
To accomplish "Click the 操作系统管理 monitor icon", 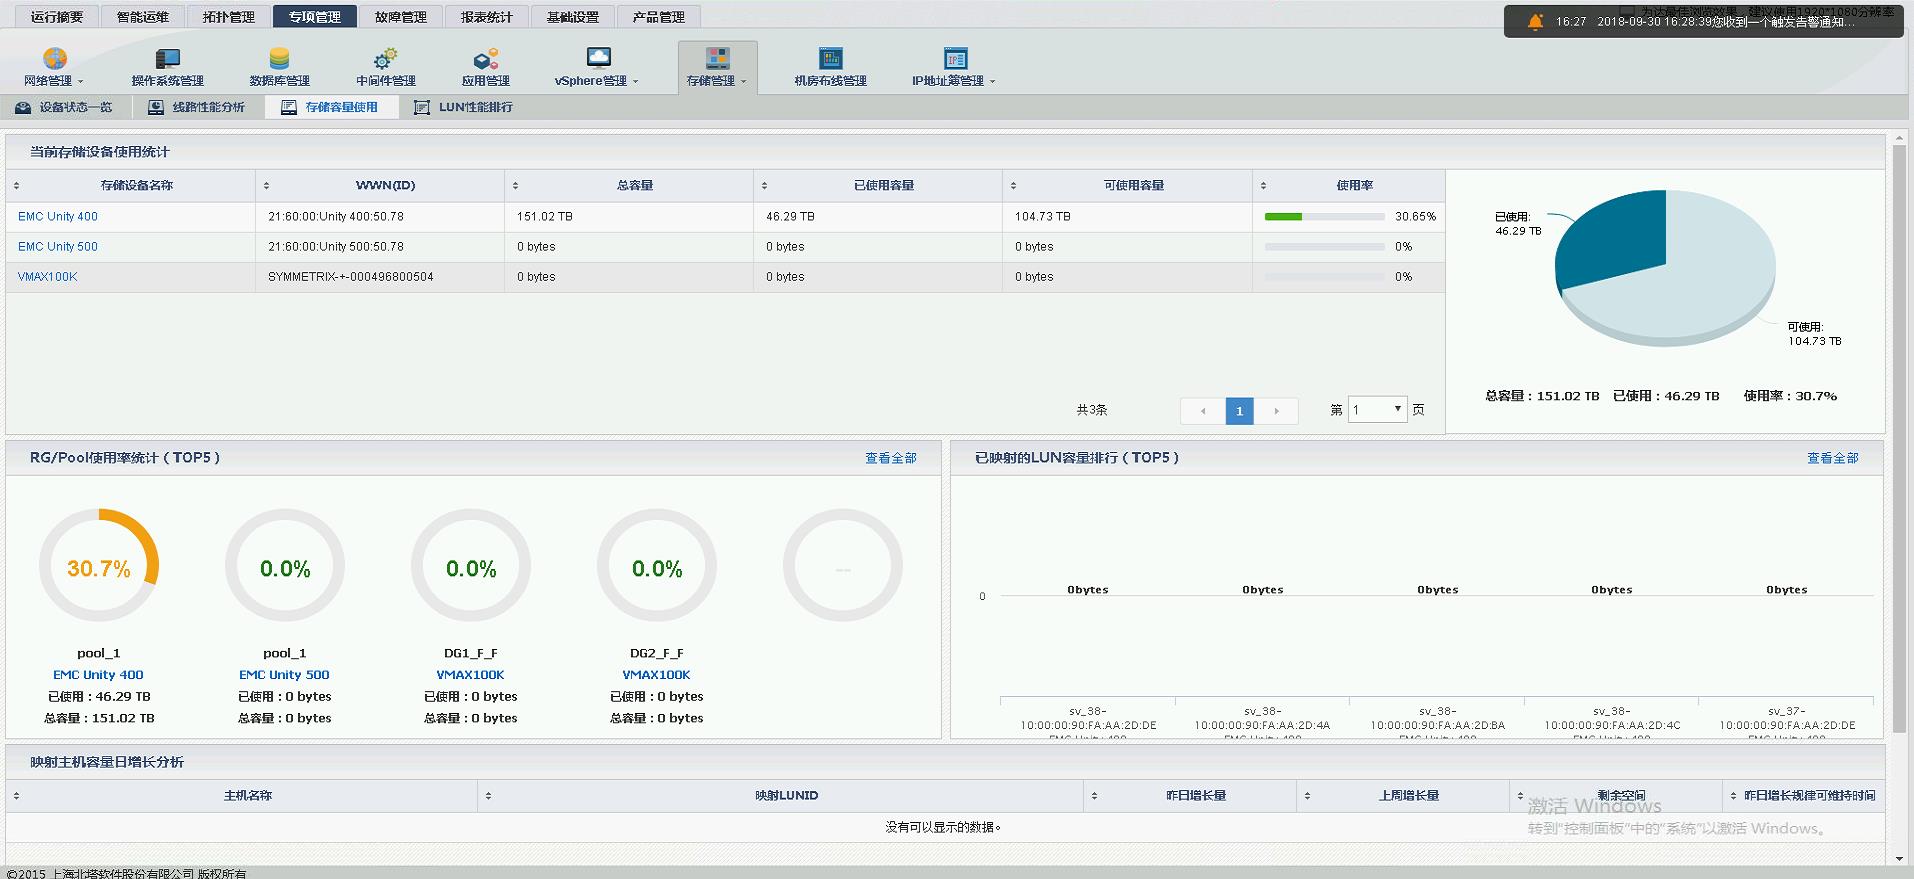I will (x=168, y=59).
